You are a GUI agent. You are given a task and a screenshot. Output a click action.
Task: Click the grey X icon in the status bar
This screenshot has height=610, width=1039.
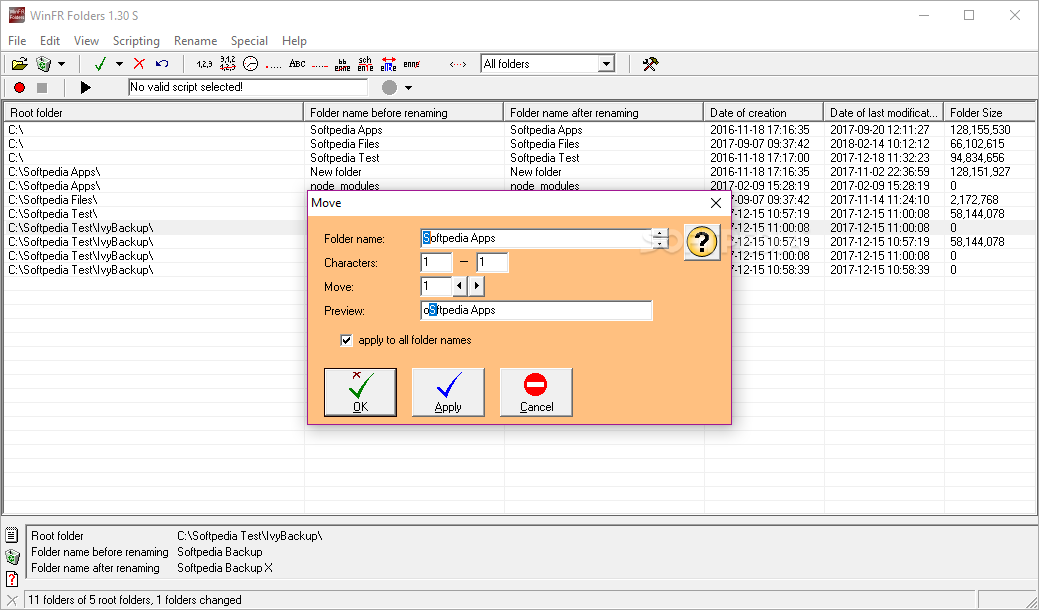click(12, 601)
